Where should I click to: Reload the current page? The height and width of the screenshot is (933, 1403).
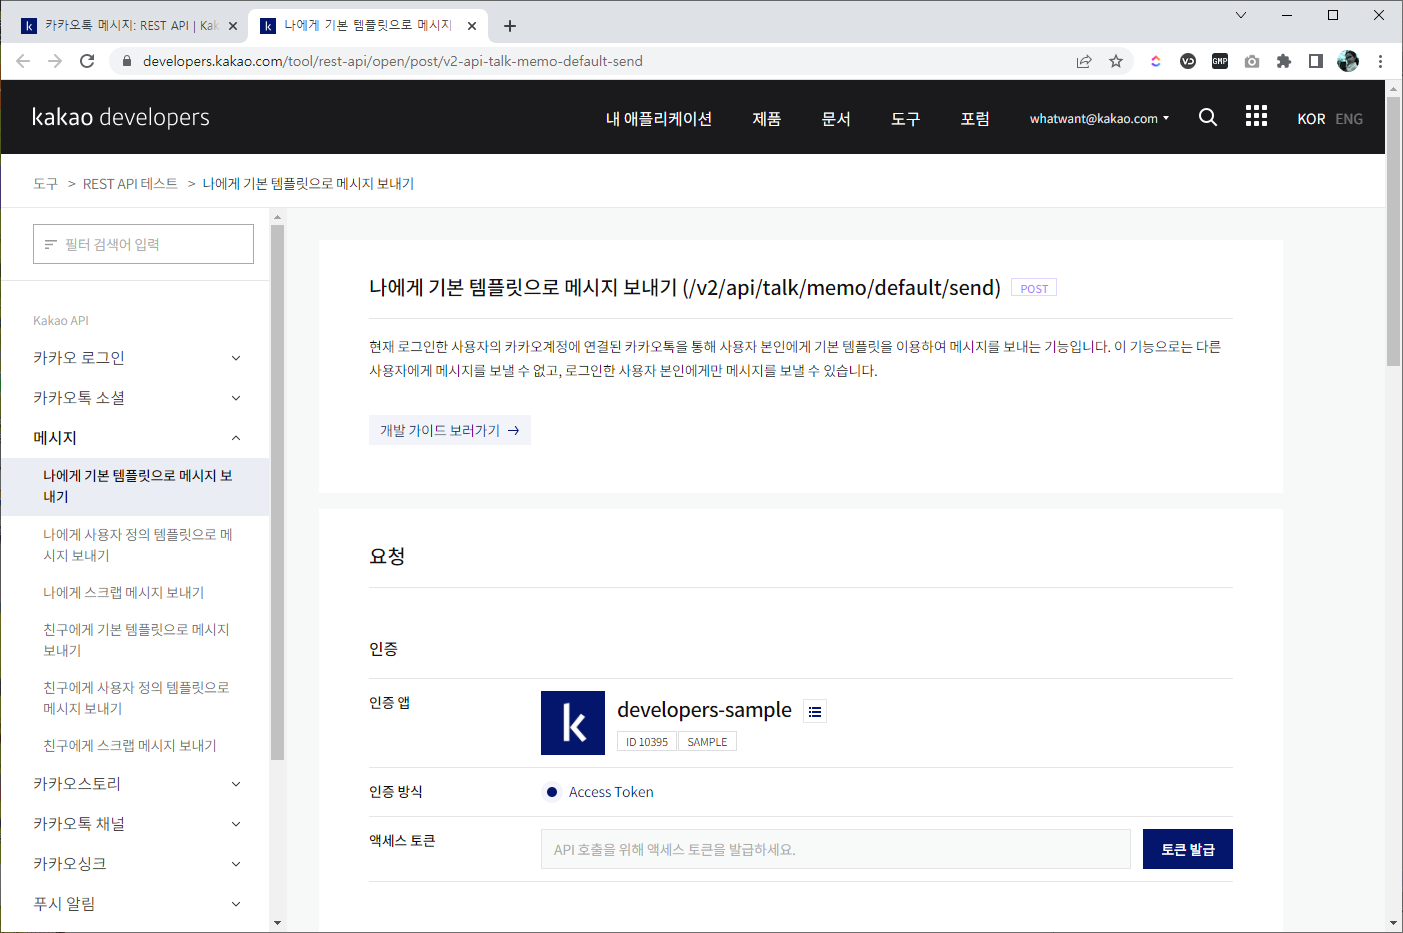[x=87, y=61]
